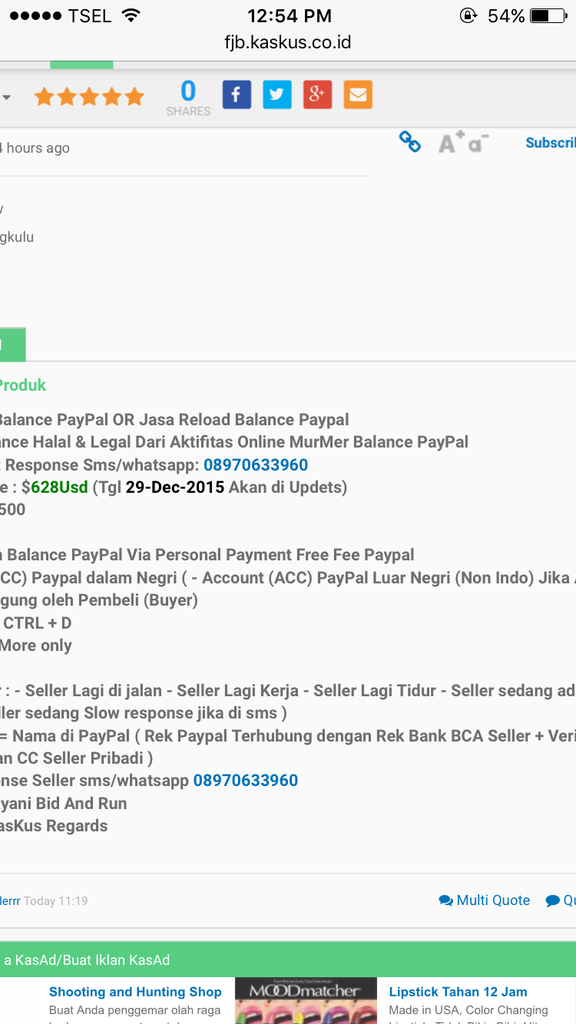Screen dimensions: 576x1024
Task: Click Multi Quote button
Action: pyautogui.click(x=484, y=901)
